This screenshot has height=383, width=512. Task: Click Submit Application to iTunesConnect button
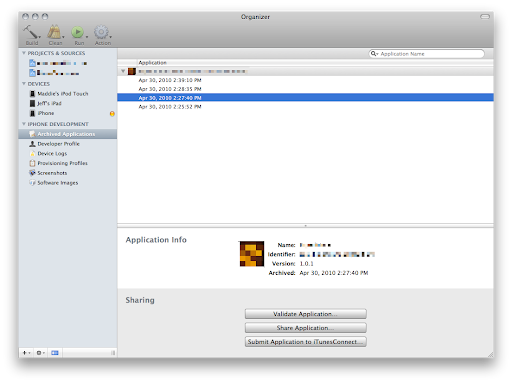click(305, 342)
